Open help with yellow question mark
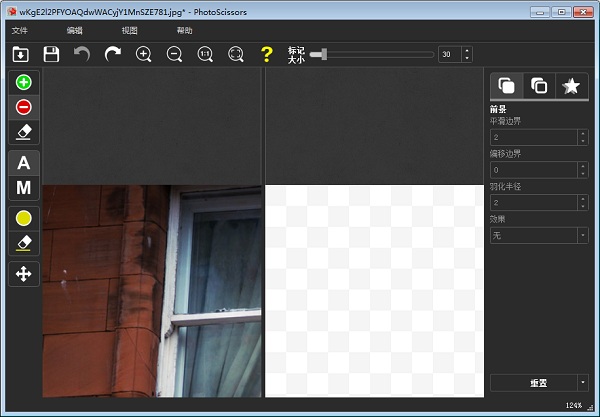 [267, 54]
